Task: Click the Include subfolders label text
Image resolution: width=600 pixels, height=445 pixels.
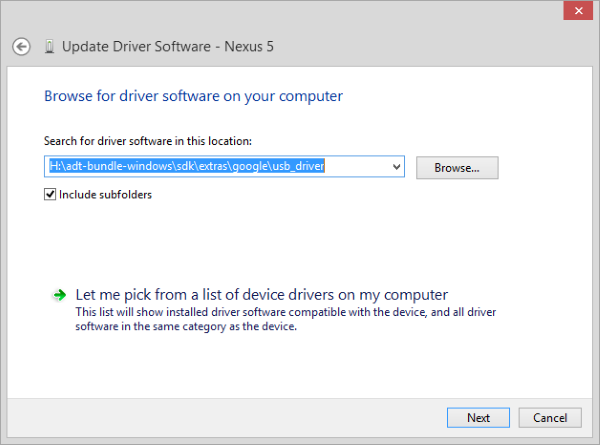Action: click(105, 195)
